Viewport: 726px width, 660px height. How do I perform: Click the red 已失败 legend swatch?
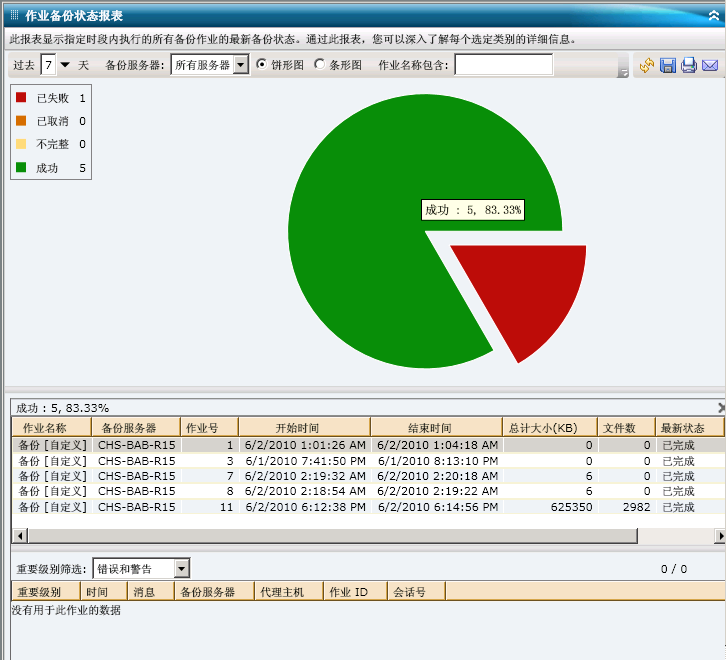tap(21, 98)
